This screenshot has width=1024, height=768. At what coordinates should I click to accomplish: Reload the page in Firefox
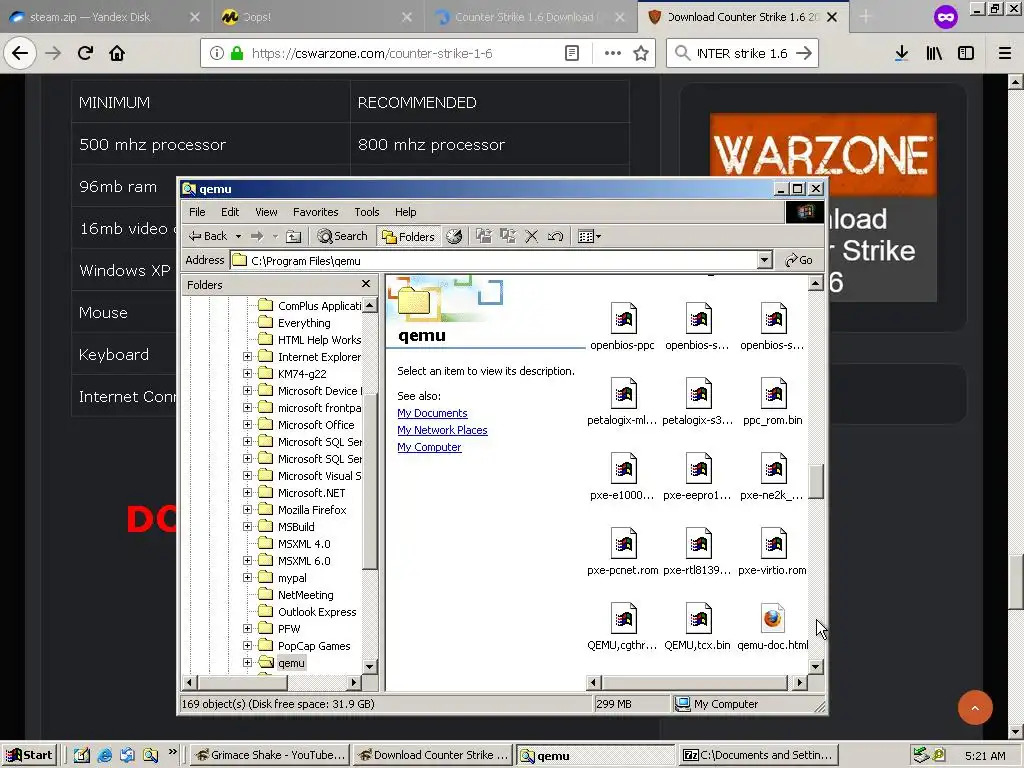point(86,53)
